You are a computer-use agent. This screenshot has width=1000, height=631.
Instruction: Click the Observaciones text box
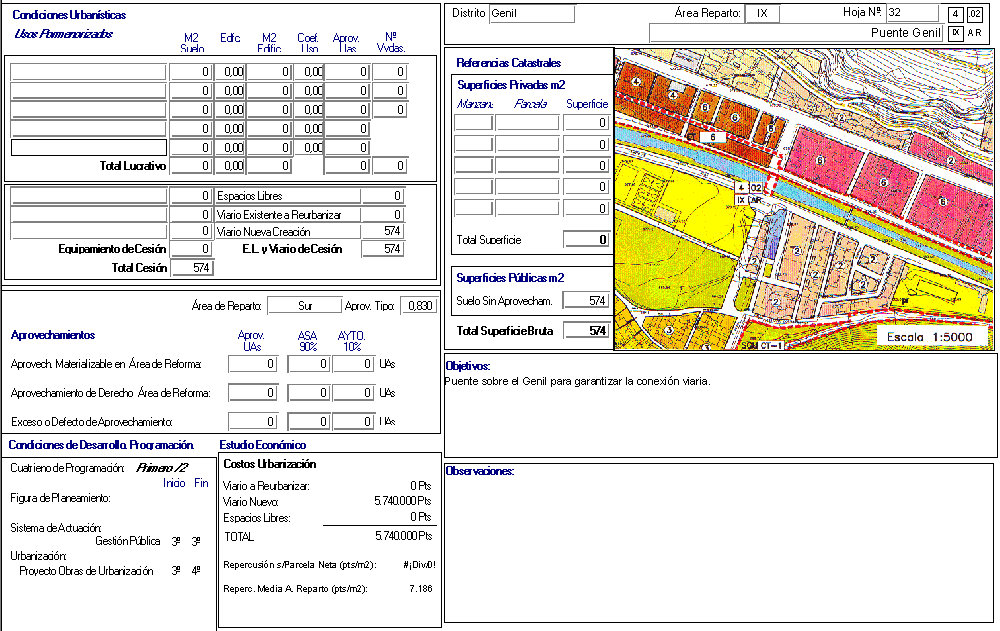(x=719, y=544)
